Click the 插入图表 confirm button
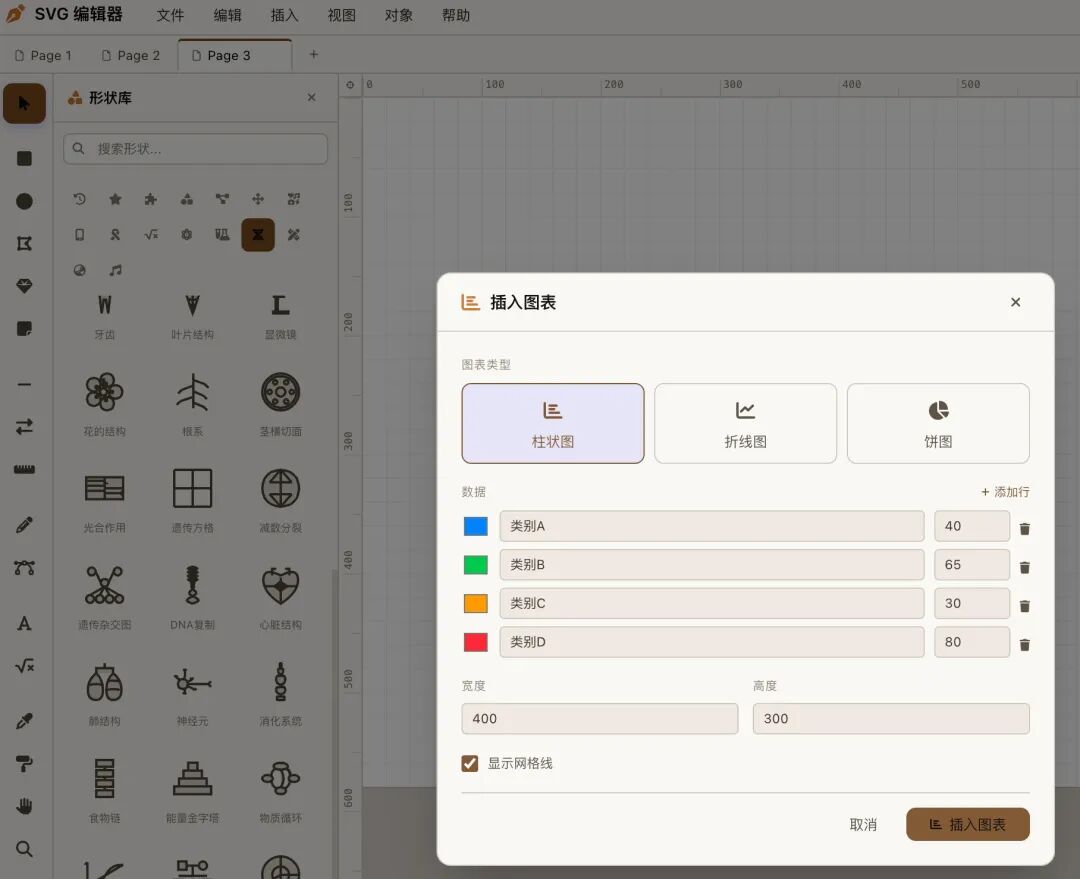The image size is (1080, 879). 968,825
